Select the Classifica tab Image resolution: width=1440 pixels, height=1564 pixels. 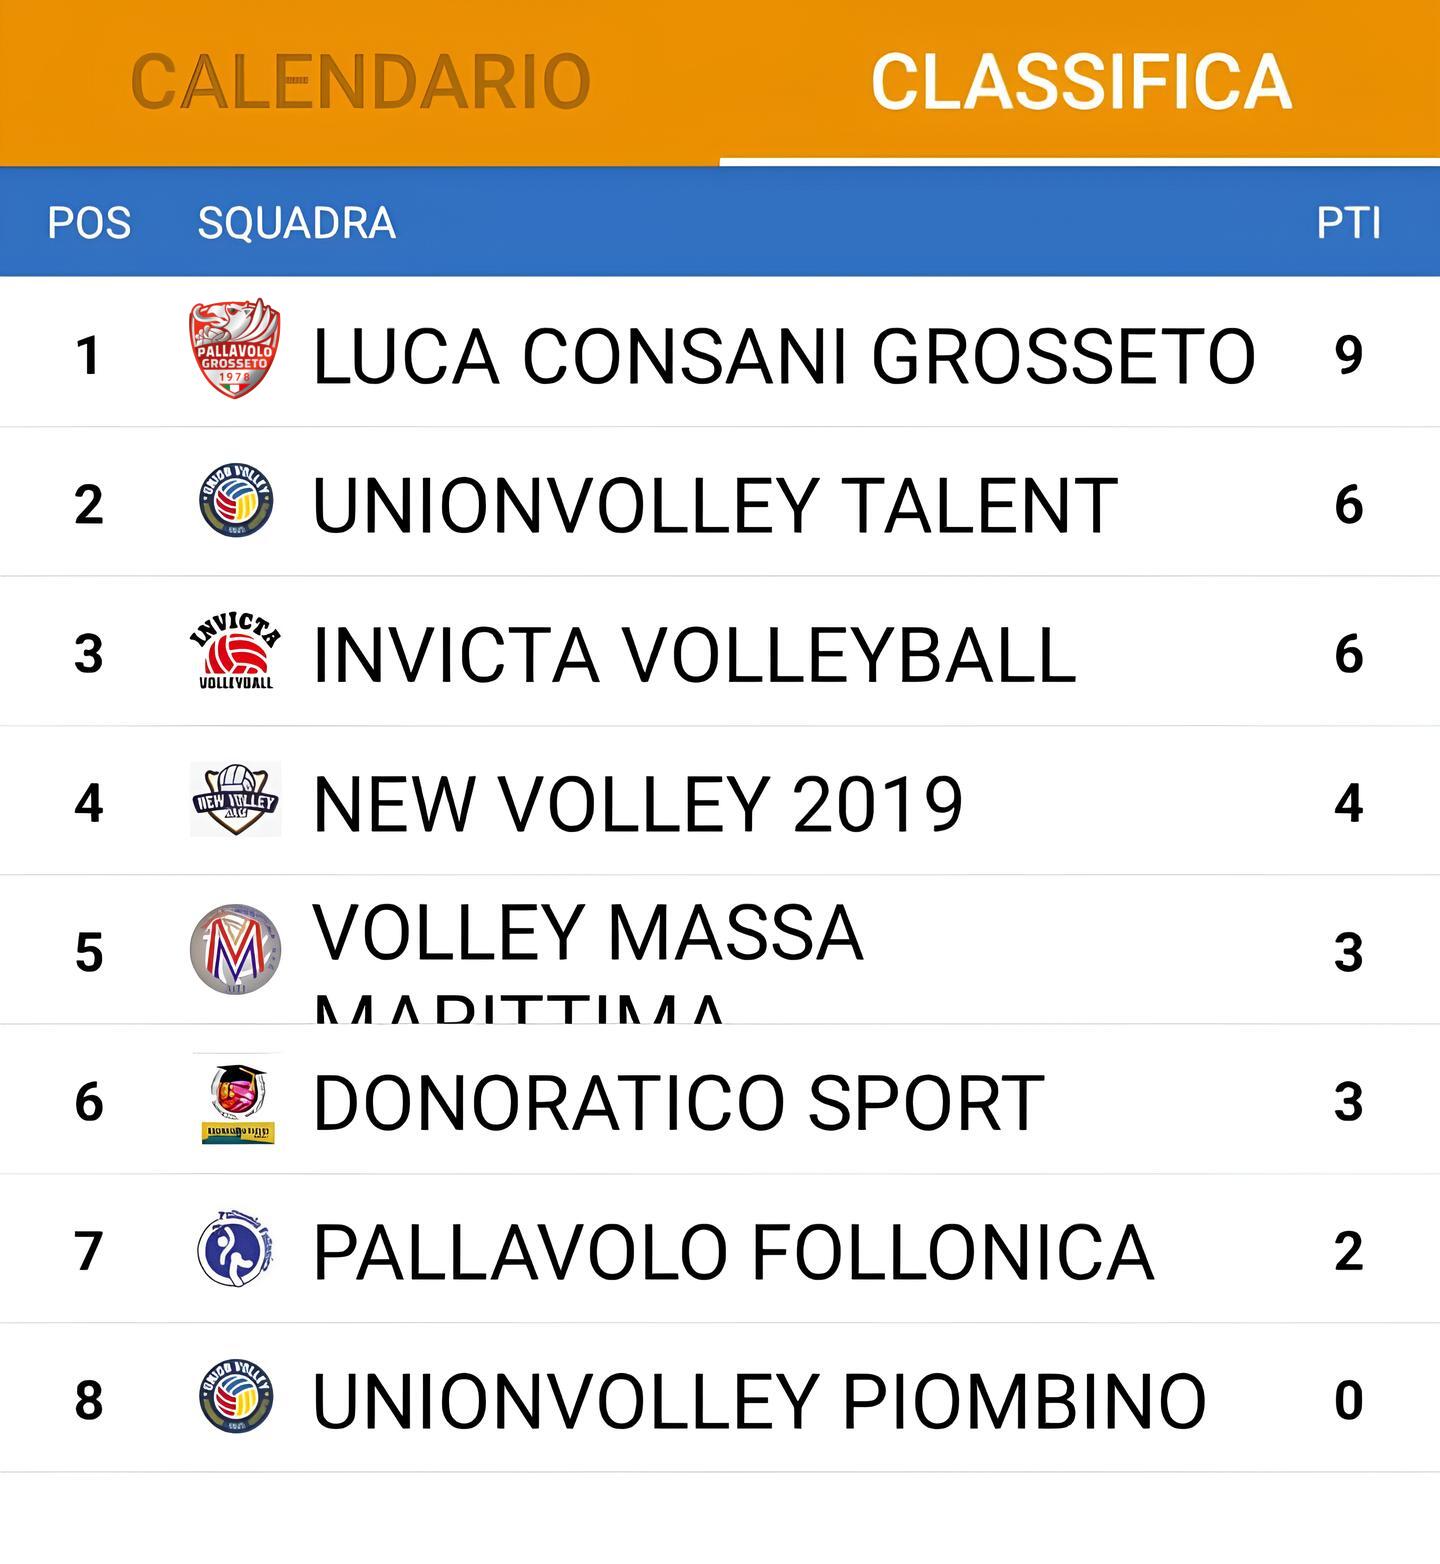pos(1080,82)
